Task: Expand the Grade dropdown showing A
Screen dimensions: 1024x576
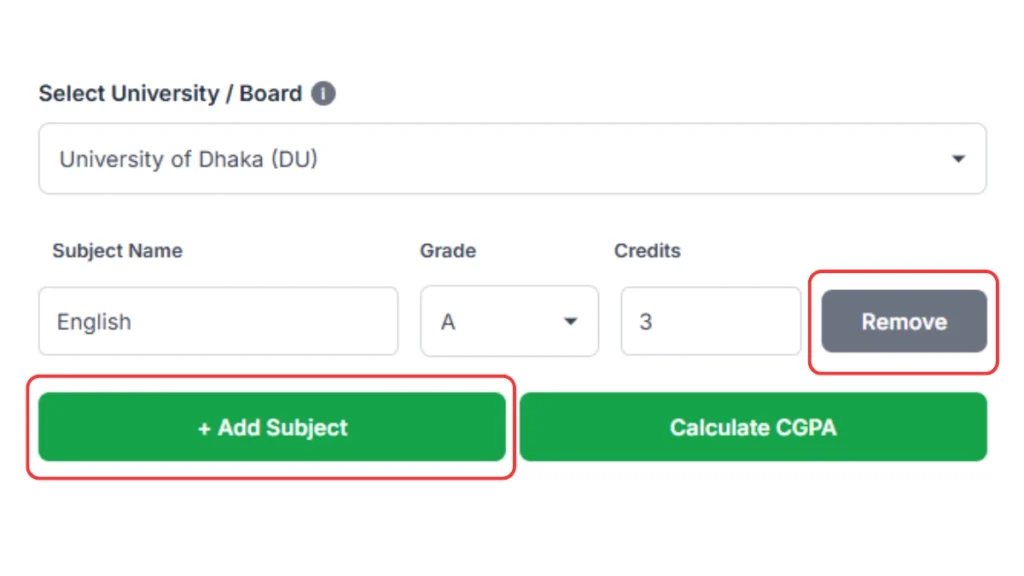Action: [x=509, y=321]
